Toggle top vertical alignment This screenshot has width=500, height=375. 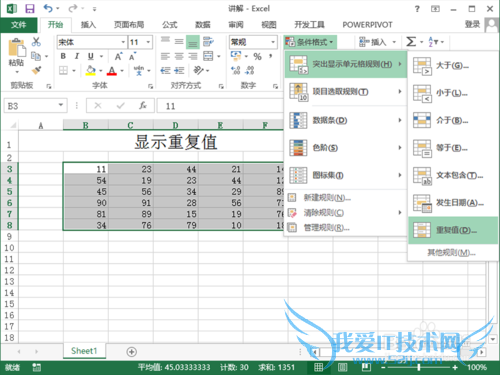(165, 41)
